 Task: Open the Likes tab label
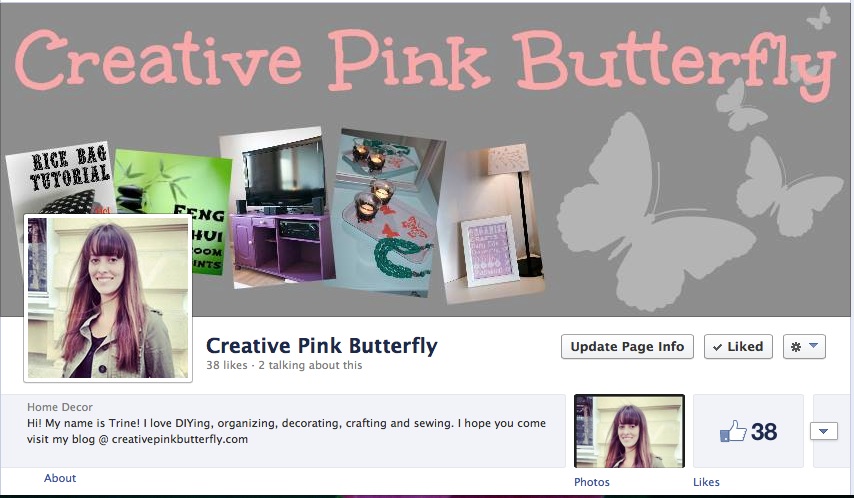(x=706, y=482)
